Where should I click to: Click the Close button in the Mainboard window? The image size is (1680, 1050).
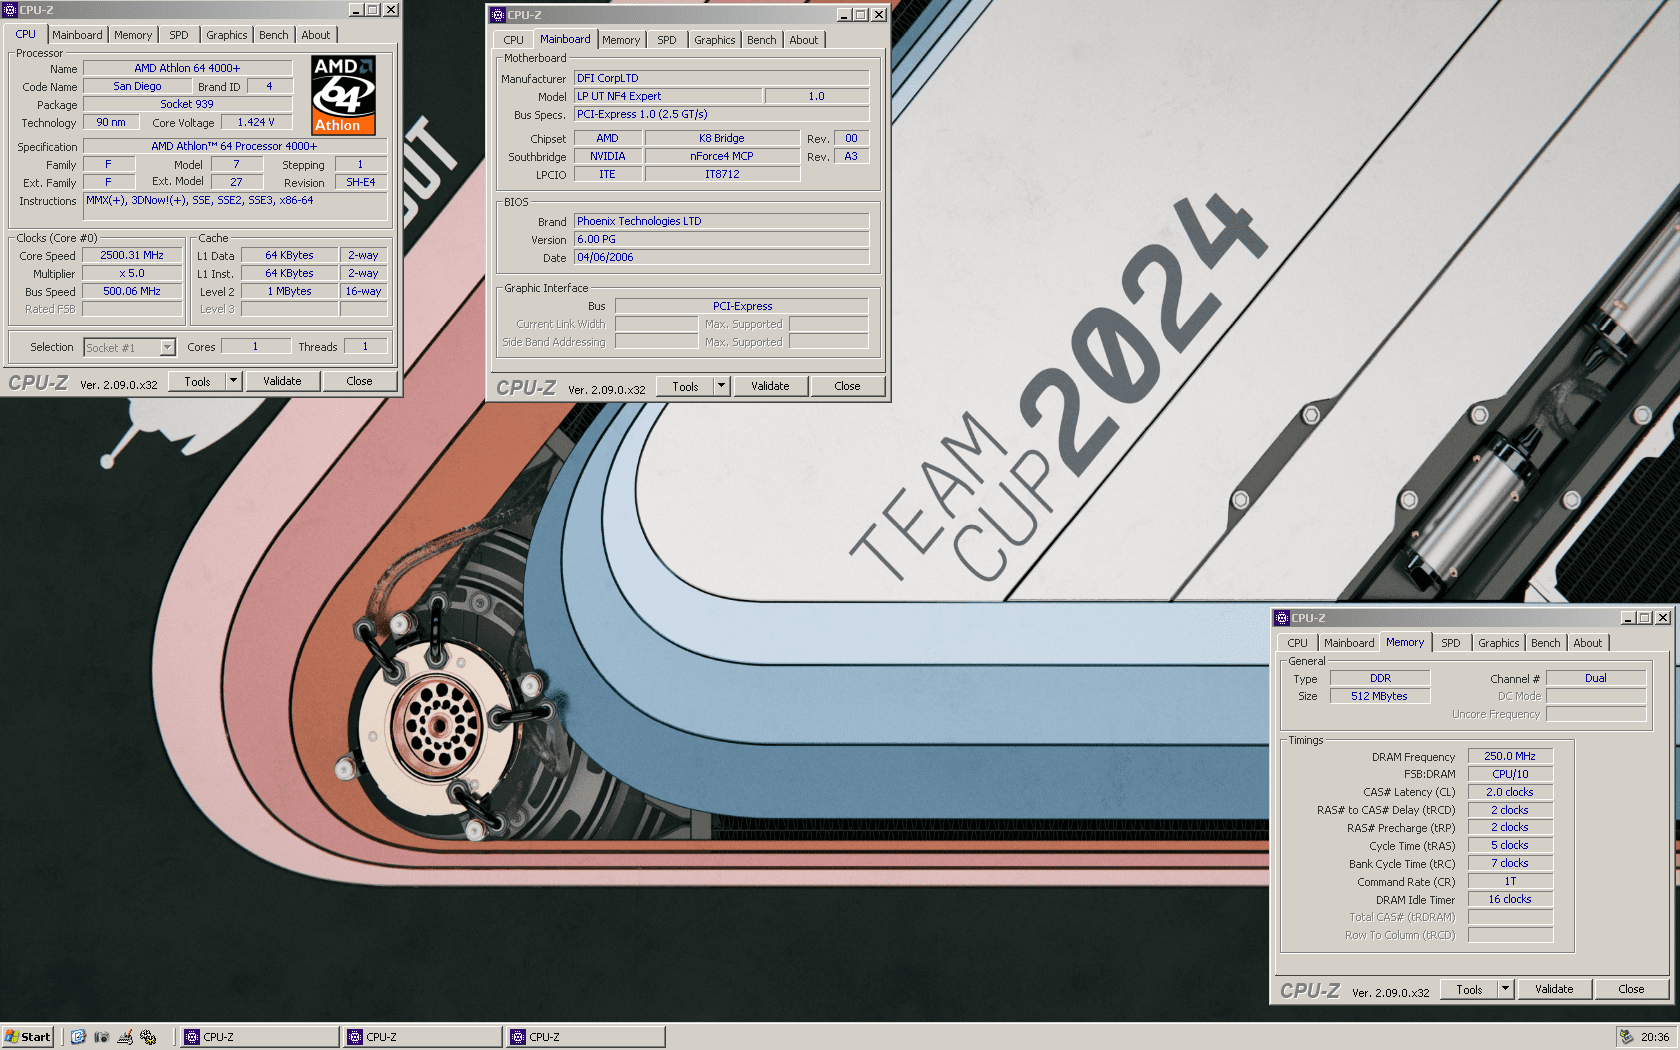[847, 386]
